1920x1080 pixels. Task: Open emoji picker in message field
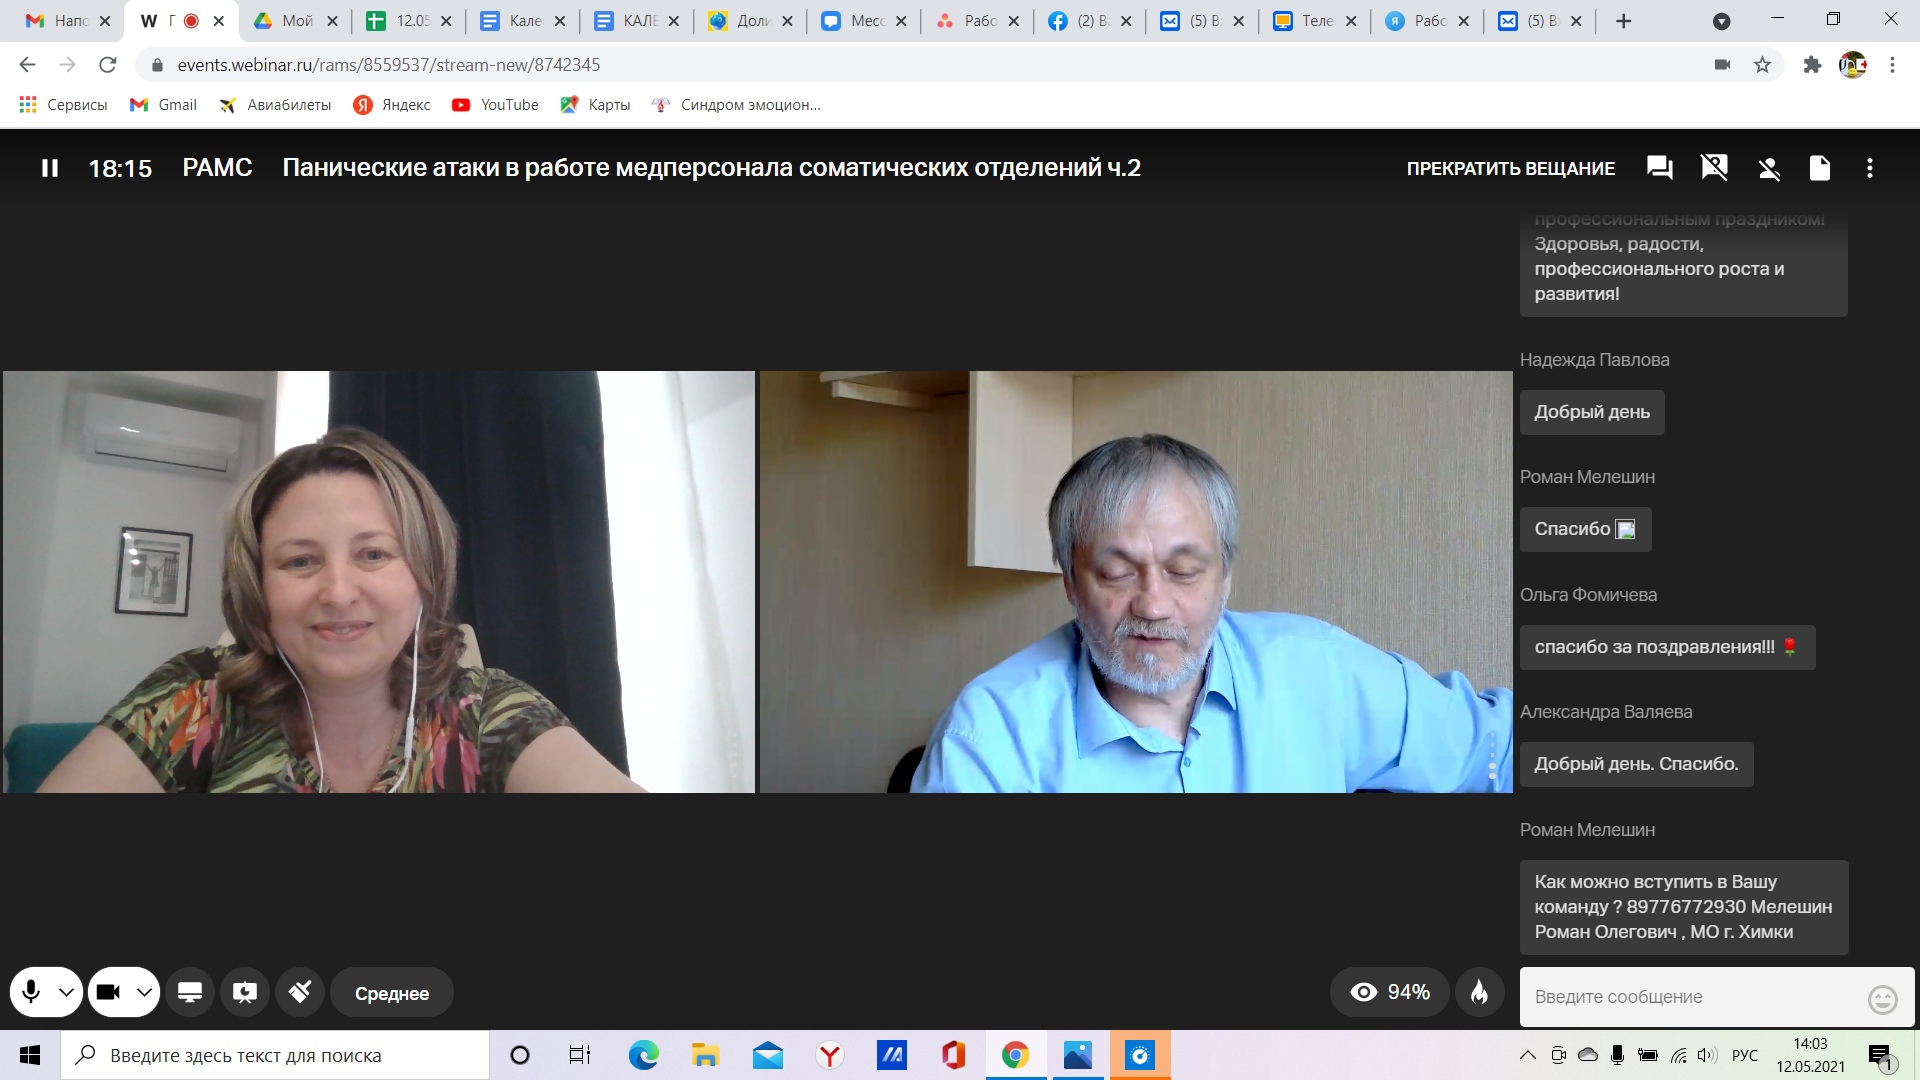click(1882, 998)
